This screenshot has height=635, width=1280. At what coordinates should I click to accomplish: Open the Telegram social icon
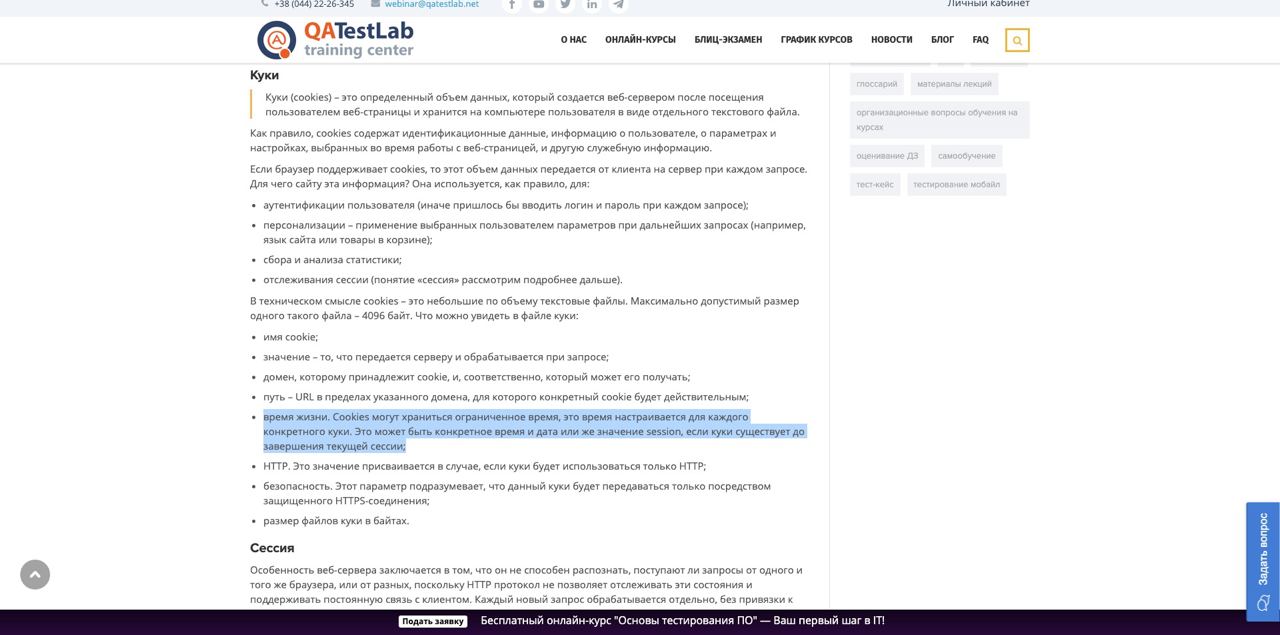pos(618,4)
